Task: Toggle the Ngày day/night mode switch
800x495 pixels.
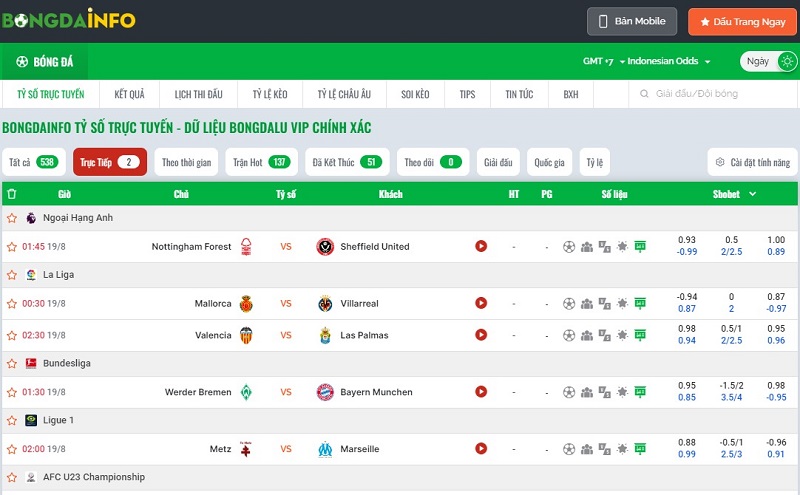Action: tap(768, 61)
